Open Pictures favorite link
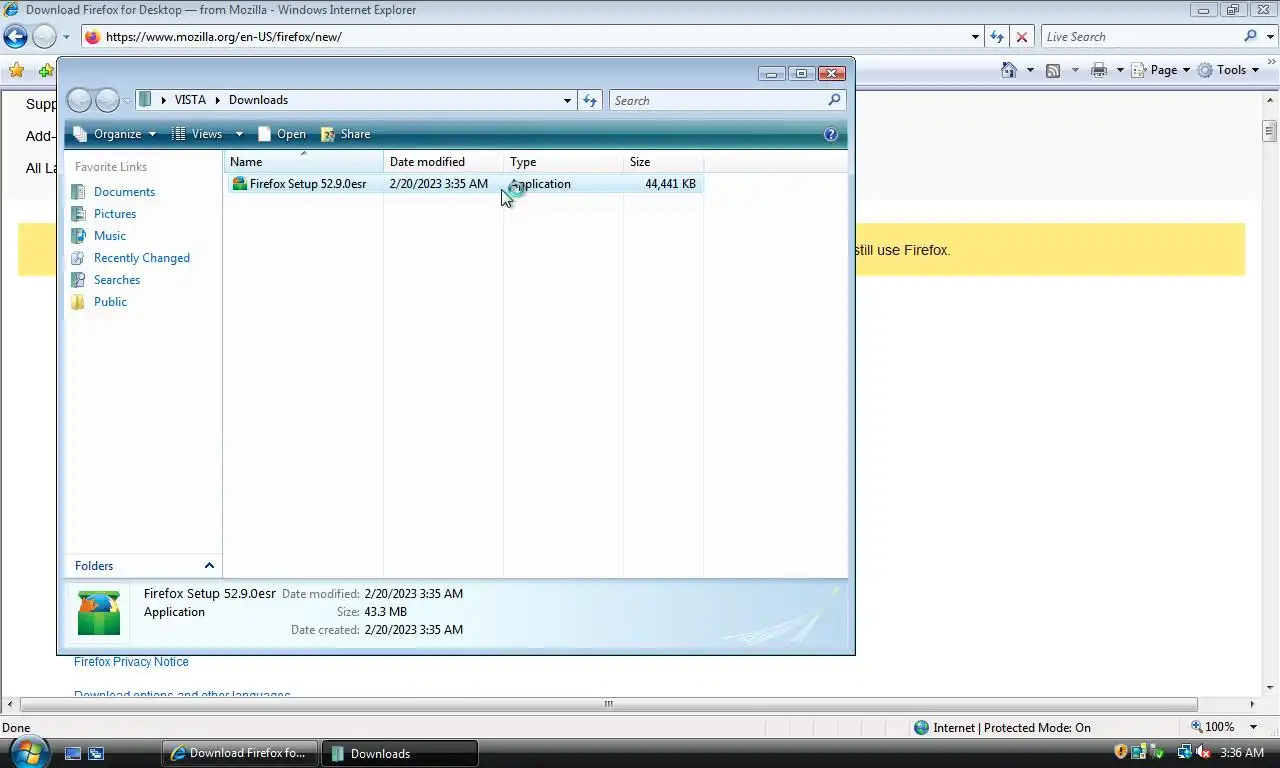 click(115, 214)
